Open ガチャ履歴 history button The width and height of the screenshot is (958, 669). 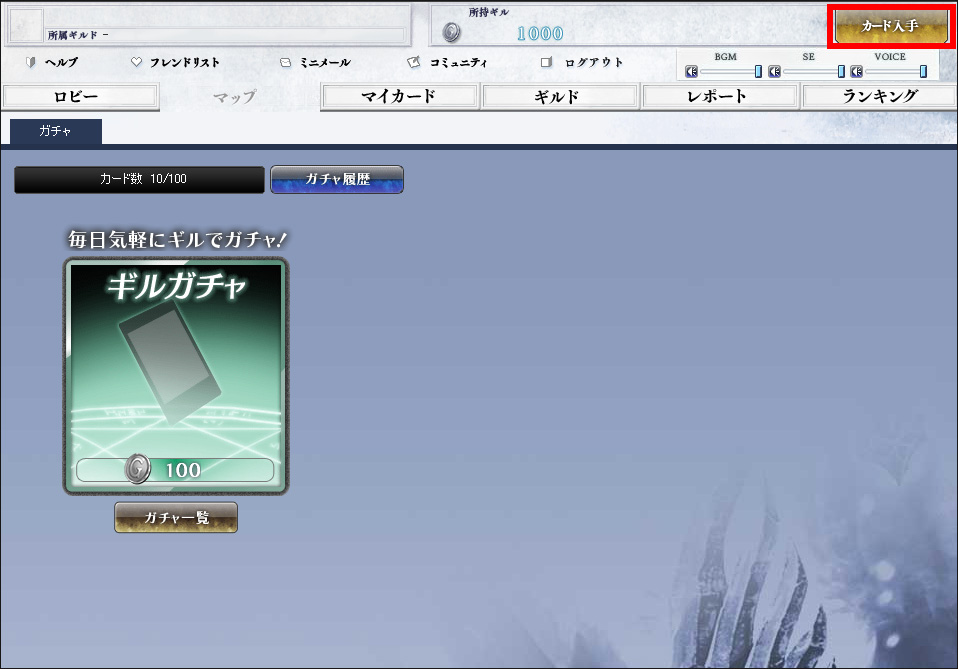(x=337, y=180)
